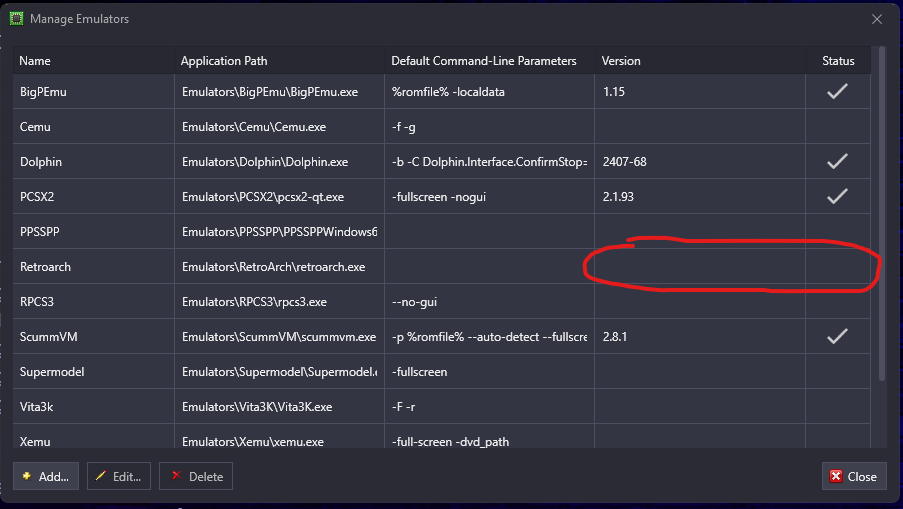The height and width of the screenshot is (509, 903).
Task: Sort by Application Path column header
Action: pos(279,60)
